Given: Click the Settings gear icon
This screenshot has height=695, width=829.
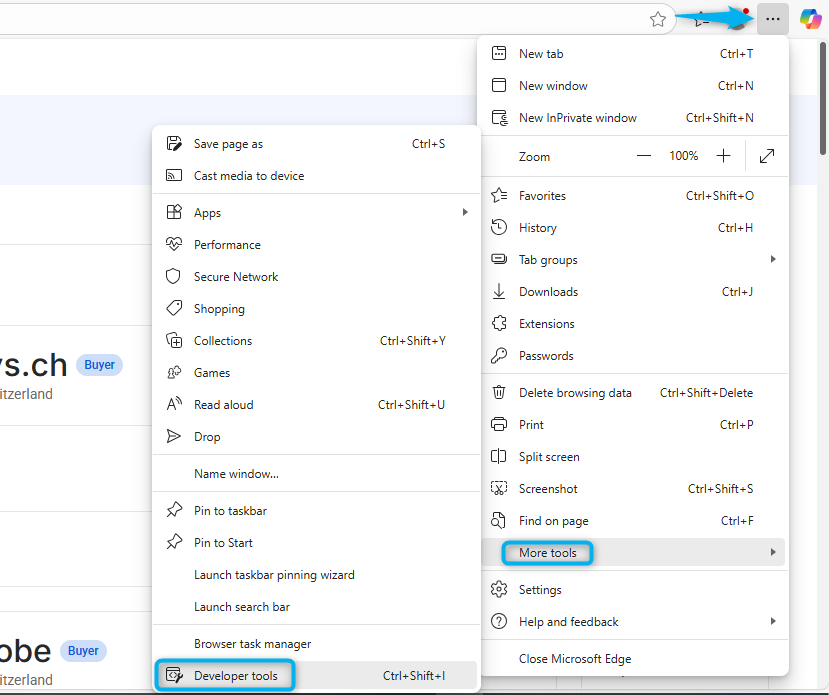Looking at the screenshot, I should [499, 589].
